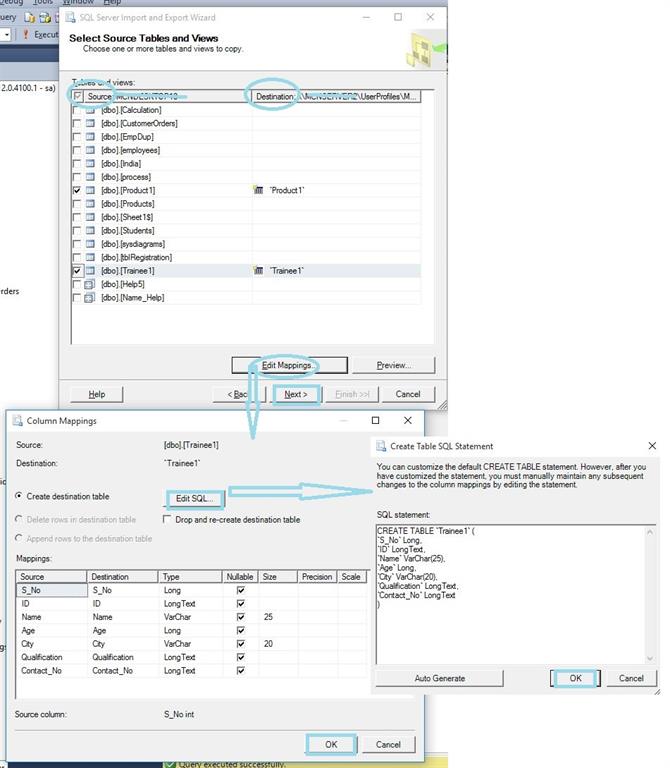Image resolution: width=670 pixels, height=768 pixels.
Task: Toggle the select-all Source header checkbox
Action: (77, 96)
